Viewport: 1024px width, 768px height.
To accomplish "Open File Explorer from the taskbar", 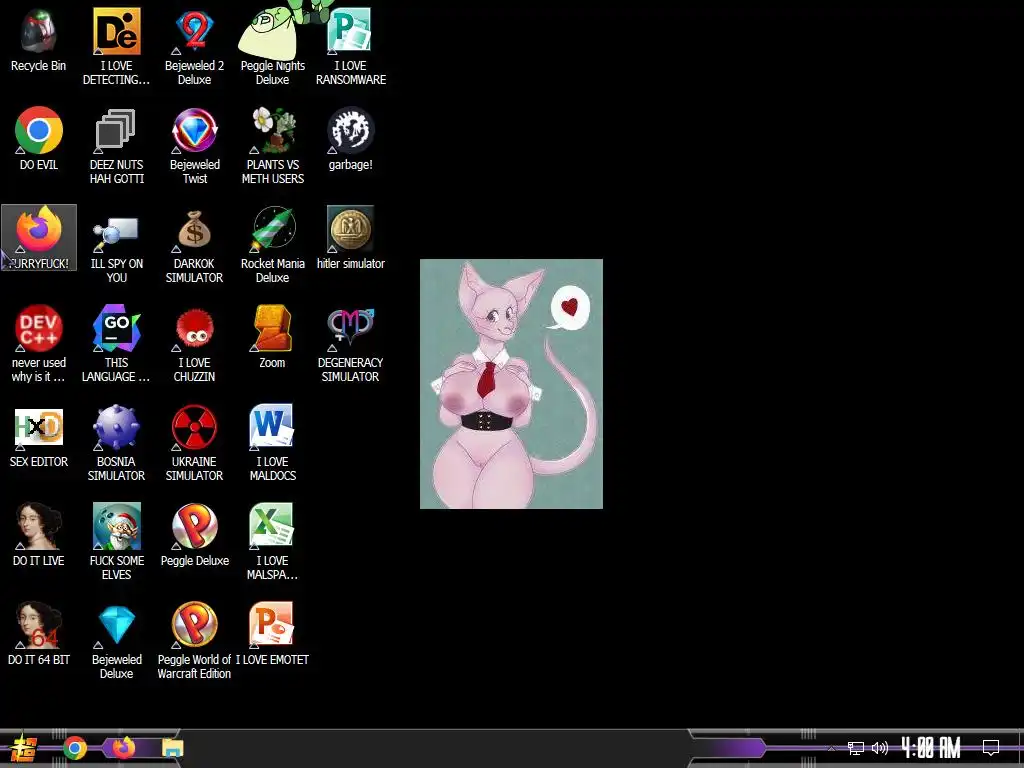I will (173, 748).
